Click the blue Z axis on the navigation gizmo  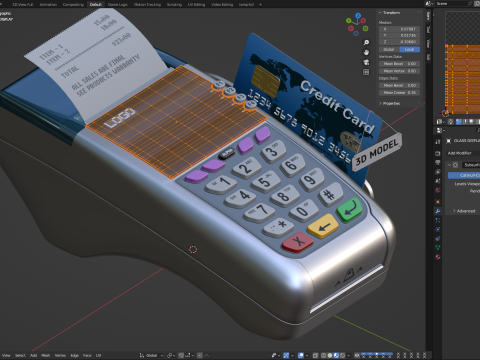358,16
